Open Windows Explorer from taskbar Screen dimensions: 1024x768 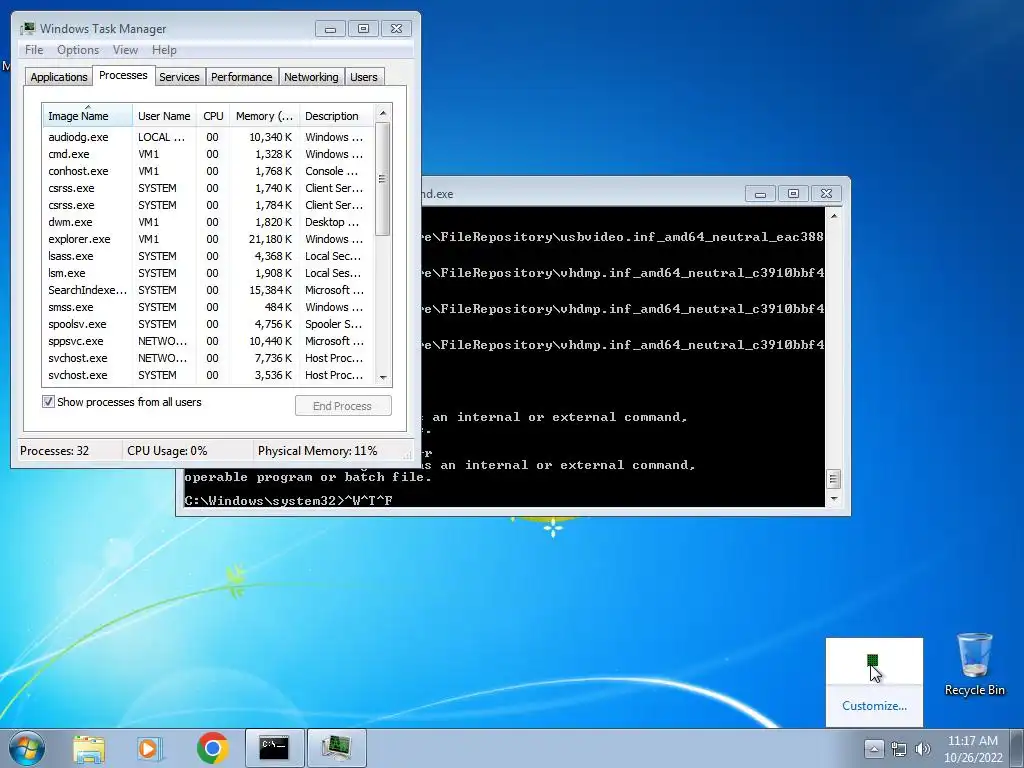point(89,748)
